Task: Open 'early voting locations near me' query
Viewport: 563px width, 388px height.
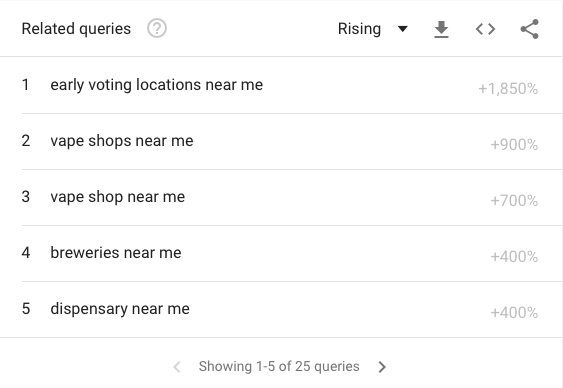Action: (x=157, y=85)
